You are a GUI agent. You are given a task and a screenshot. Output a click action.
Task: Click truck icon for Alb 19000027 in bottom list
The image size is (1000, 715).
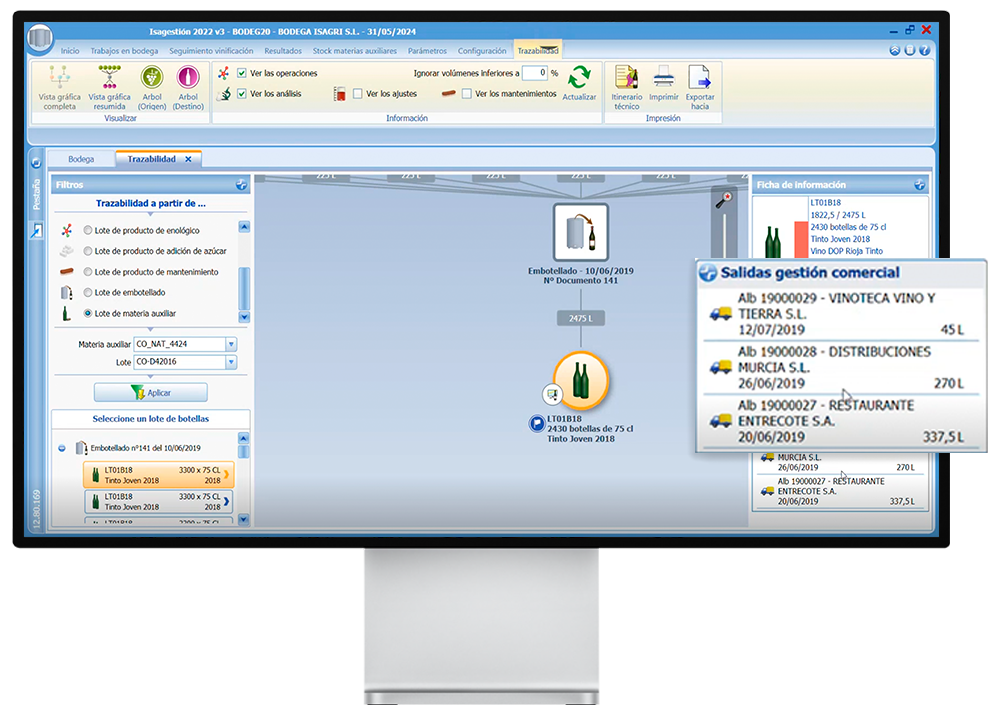click(767, 491)
